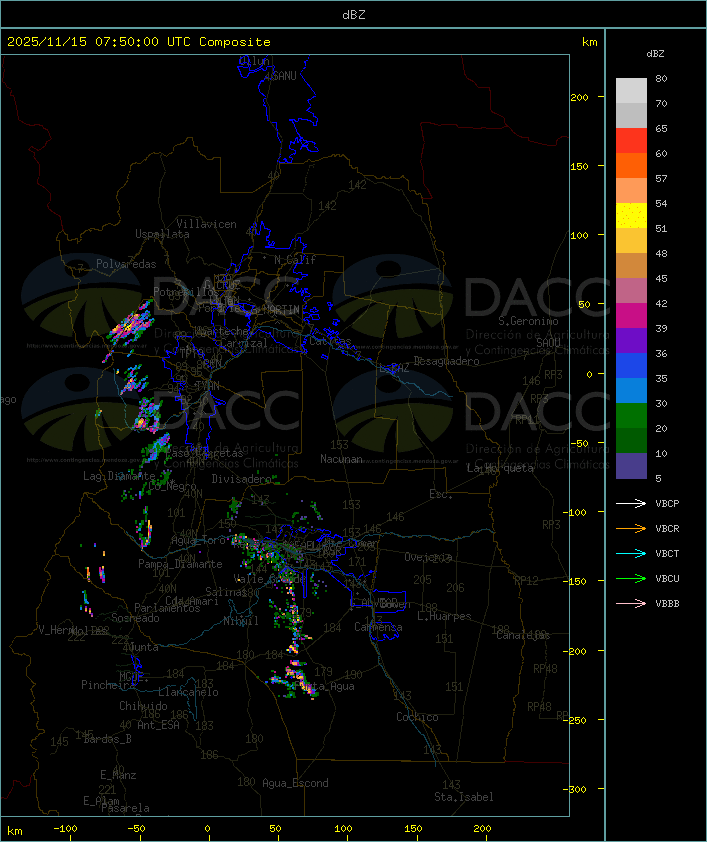This screenshot has width=707, height=842.
Task: Select the slate blue 5-10 dBZ swatch
Action: point(631,466)
